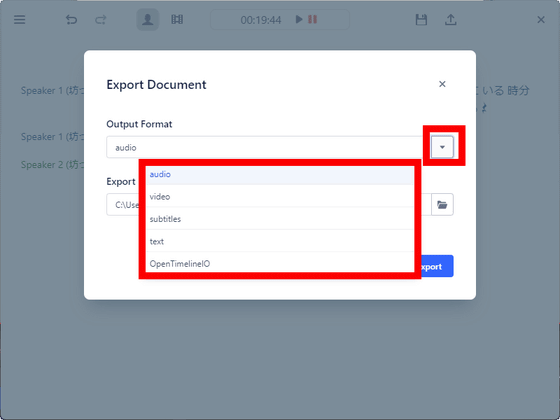Pause playback with the pause icon
This screenshot has height=420, width=560.
click(312, 19)
